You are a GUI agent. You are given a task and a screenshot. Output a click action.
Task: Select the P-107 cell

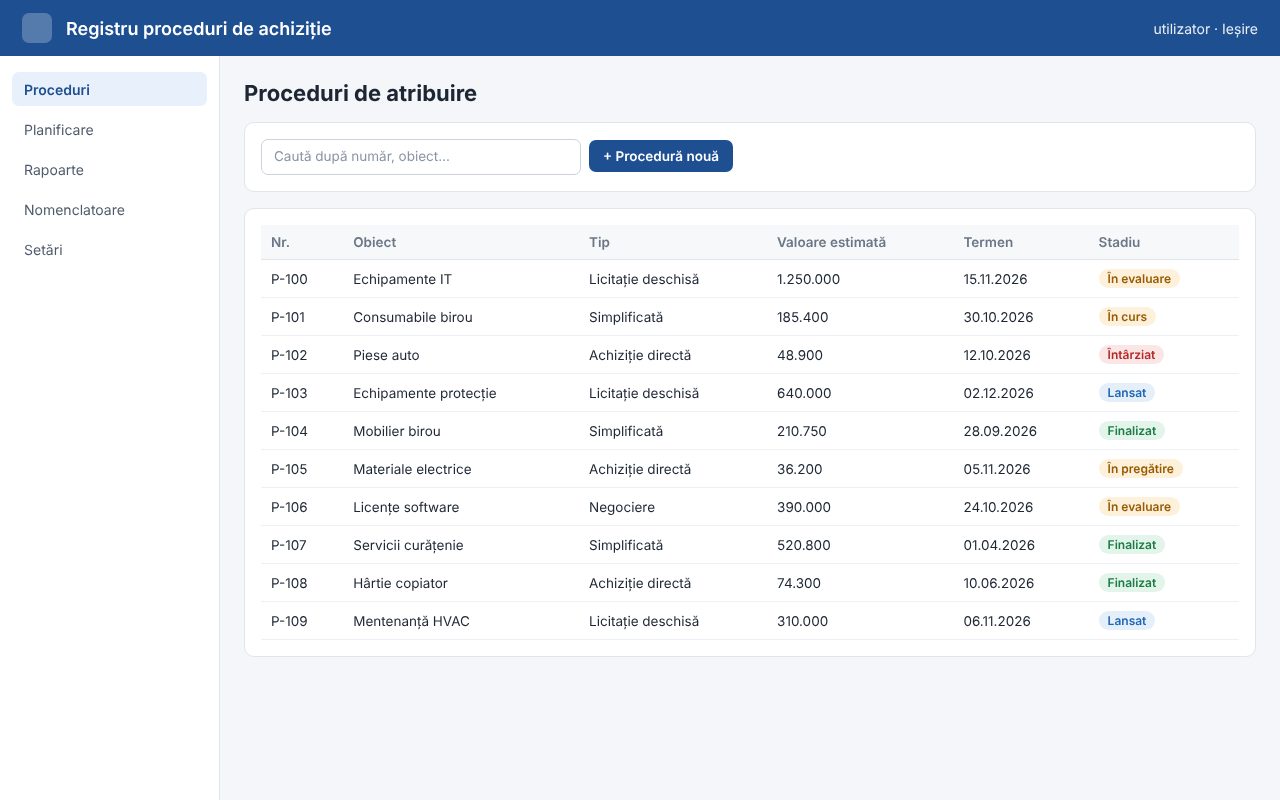click(289, 545)
